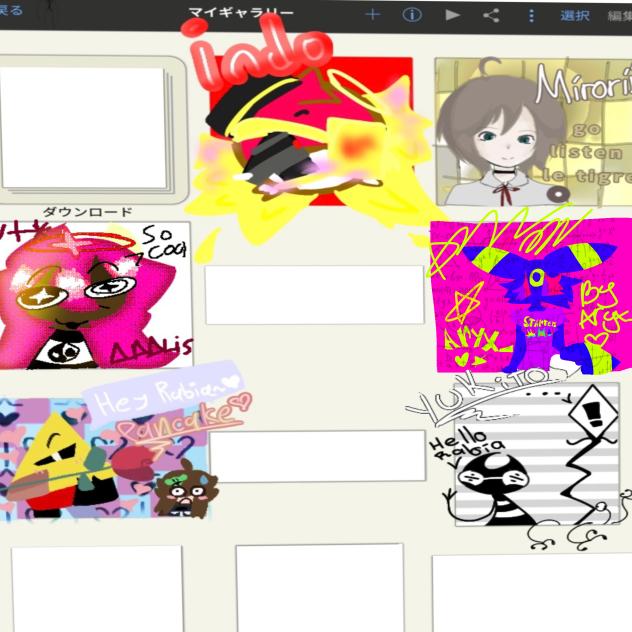Open the red 'indo' star character artwork

(311, 131)
